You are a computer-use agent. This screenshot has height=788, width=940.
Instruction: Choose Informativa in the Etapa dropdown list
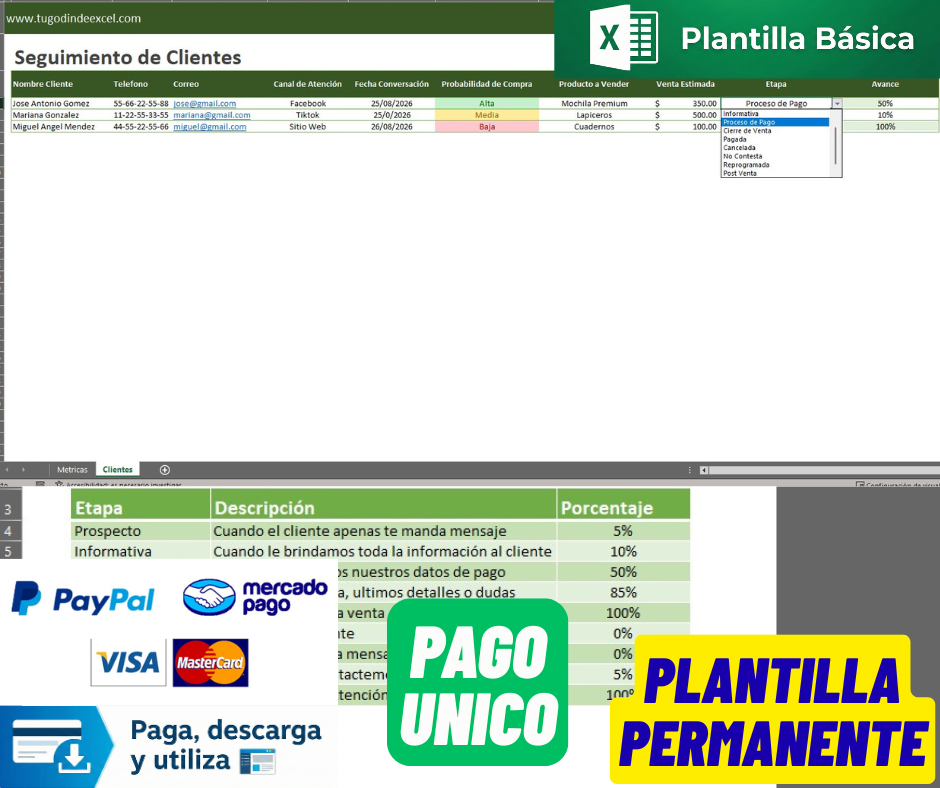coord(741,113)
